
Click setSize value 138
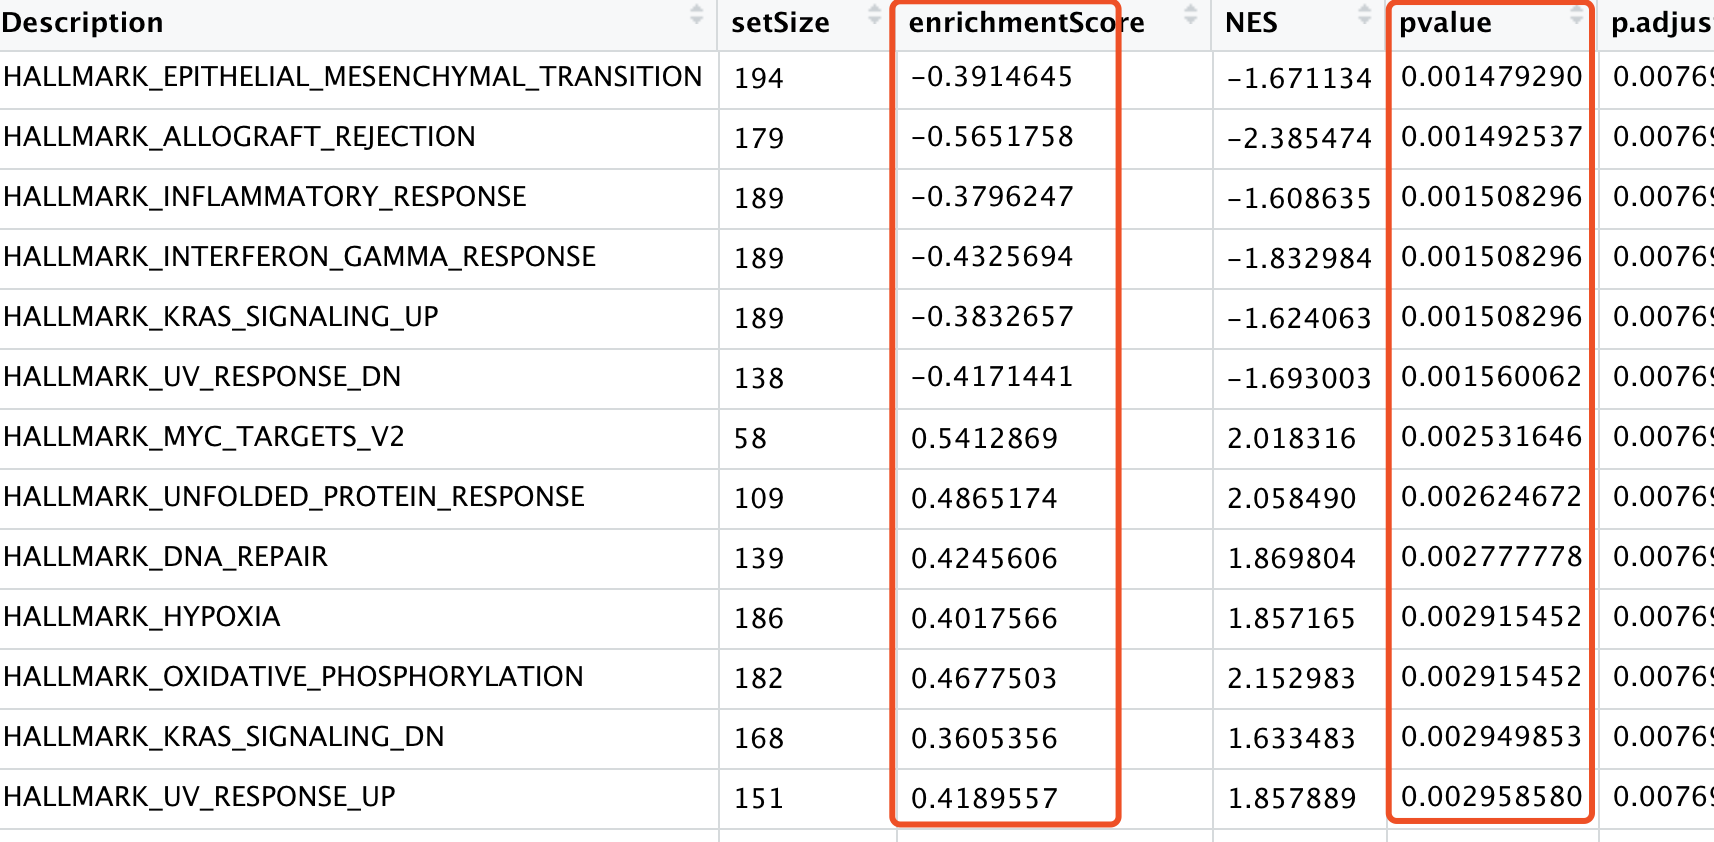coord(759,378)
